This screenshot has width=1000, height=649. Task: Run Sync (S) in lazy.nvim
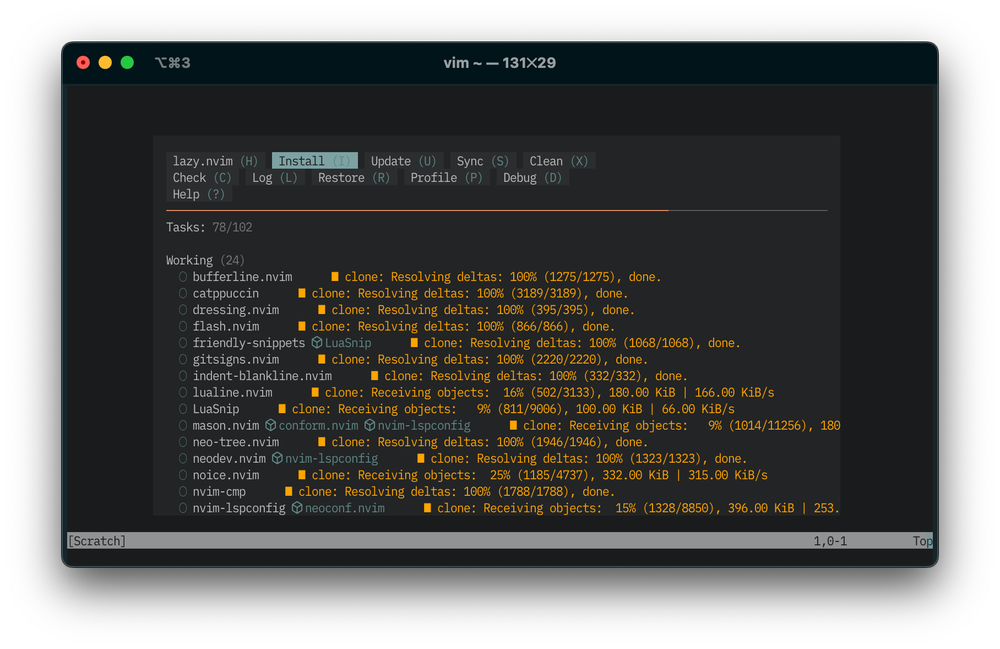click(481, 160)
